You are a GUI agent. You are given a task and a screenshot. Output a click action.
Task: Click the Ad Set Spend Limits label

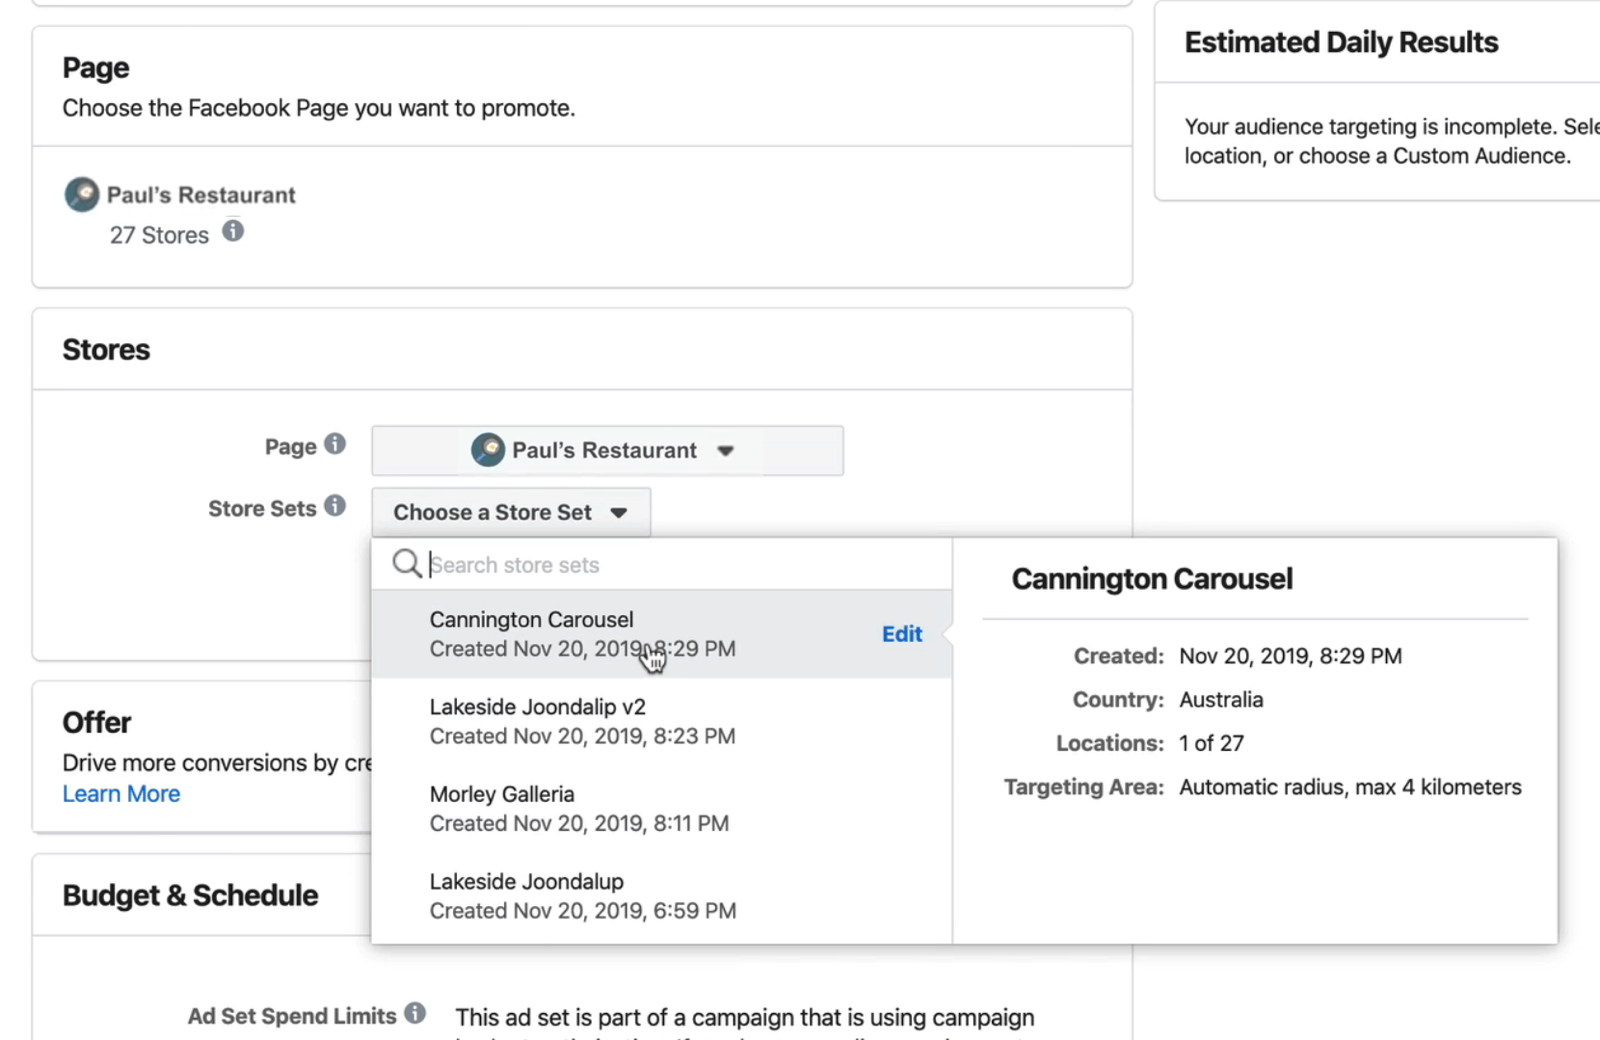click(292, 1016)
